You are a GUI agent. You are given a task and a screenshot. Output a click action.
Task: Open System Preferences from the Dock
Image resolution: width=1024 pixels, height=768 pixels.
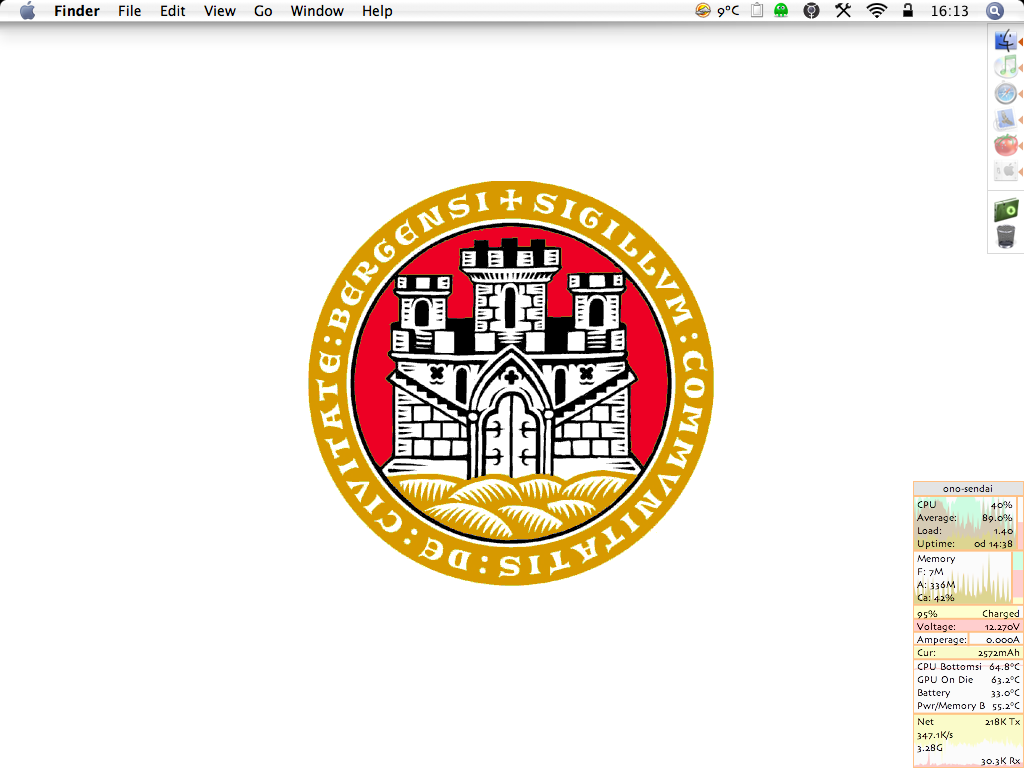(x=1006, y=171)
